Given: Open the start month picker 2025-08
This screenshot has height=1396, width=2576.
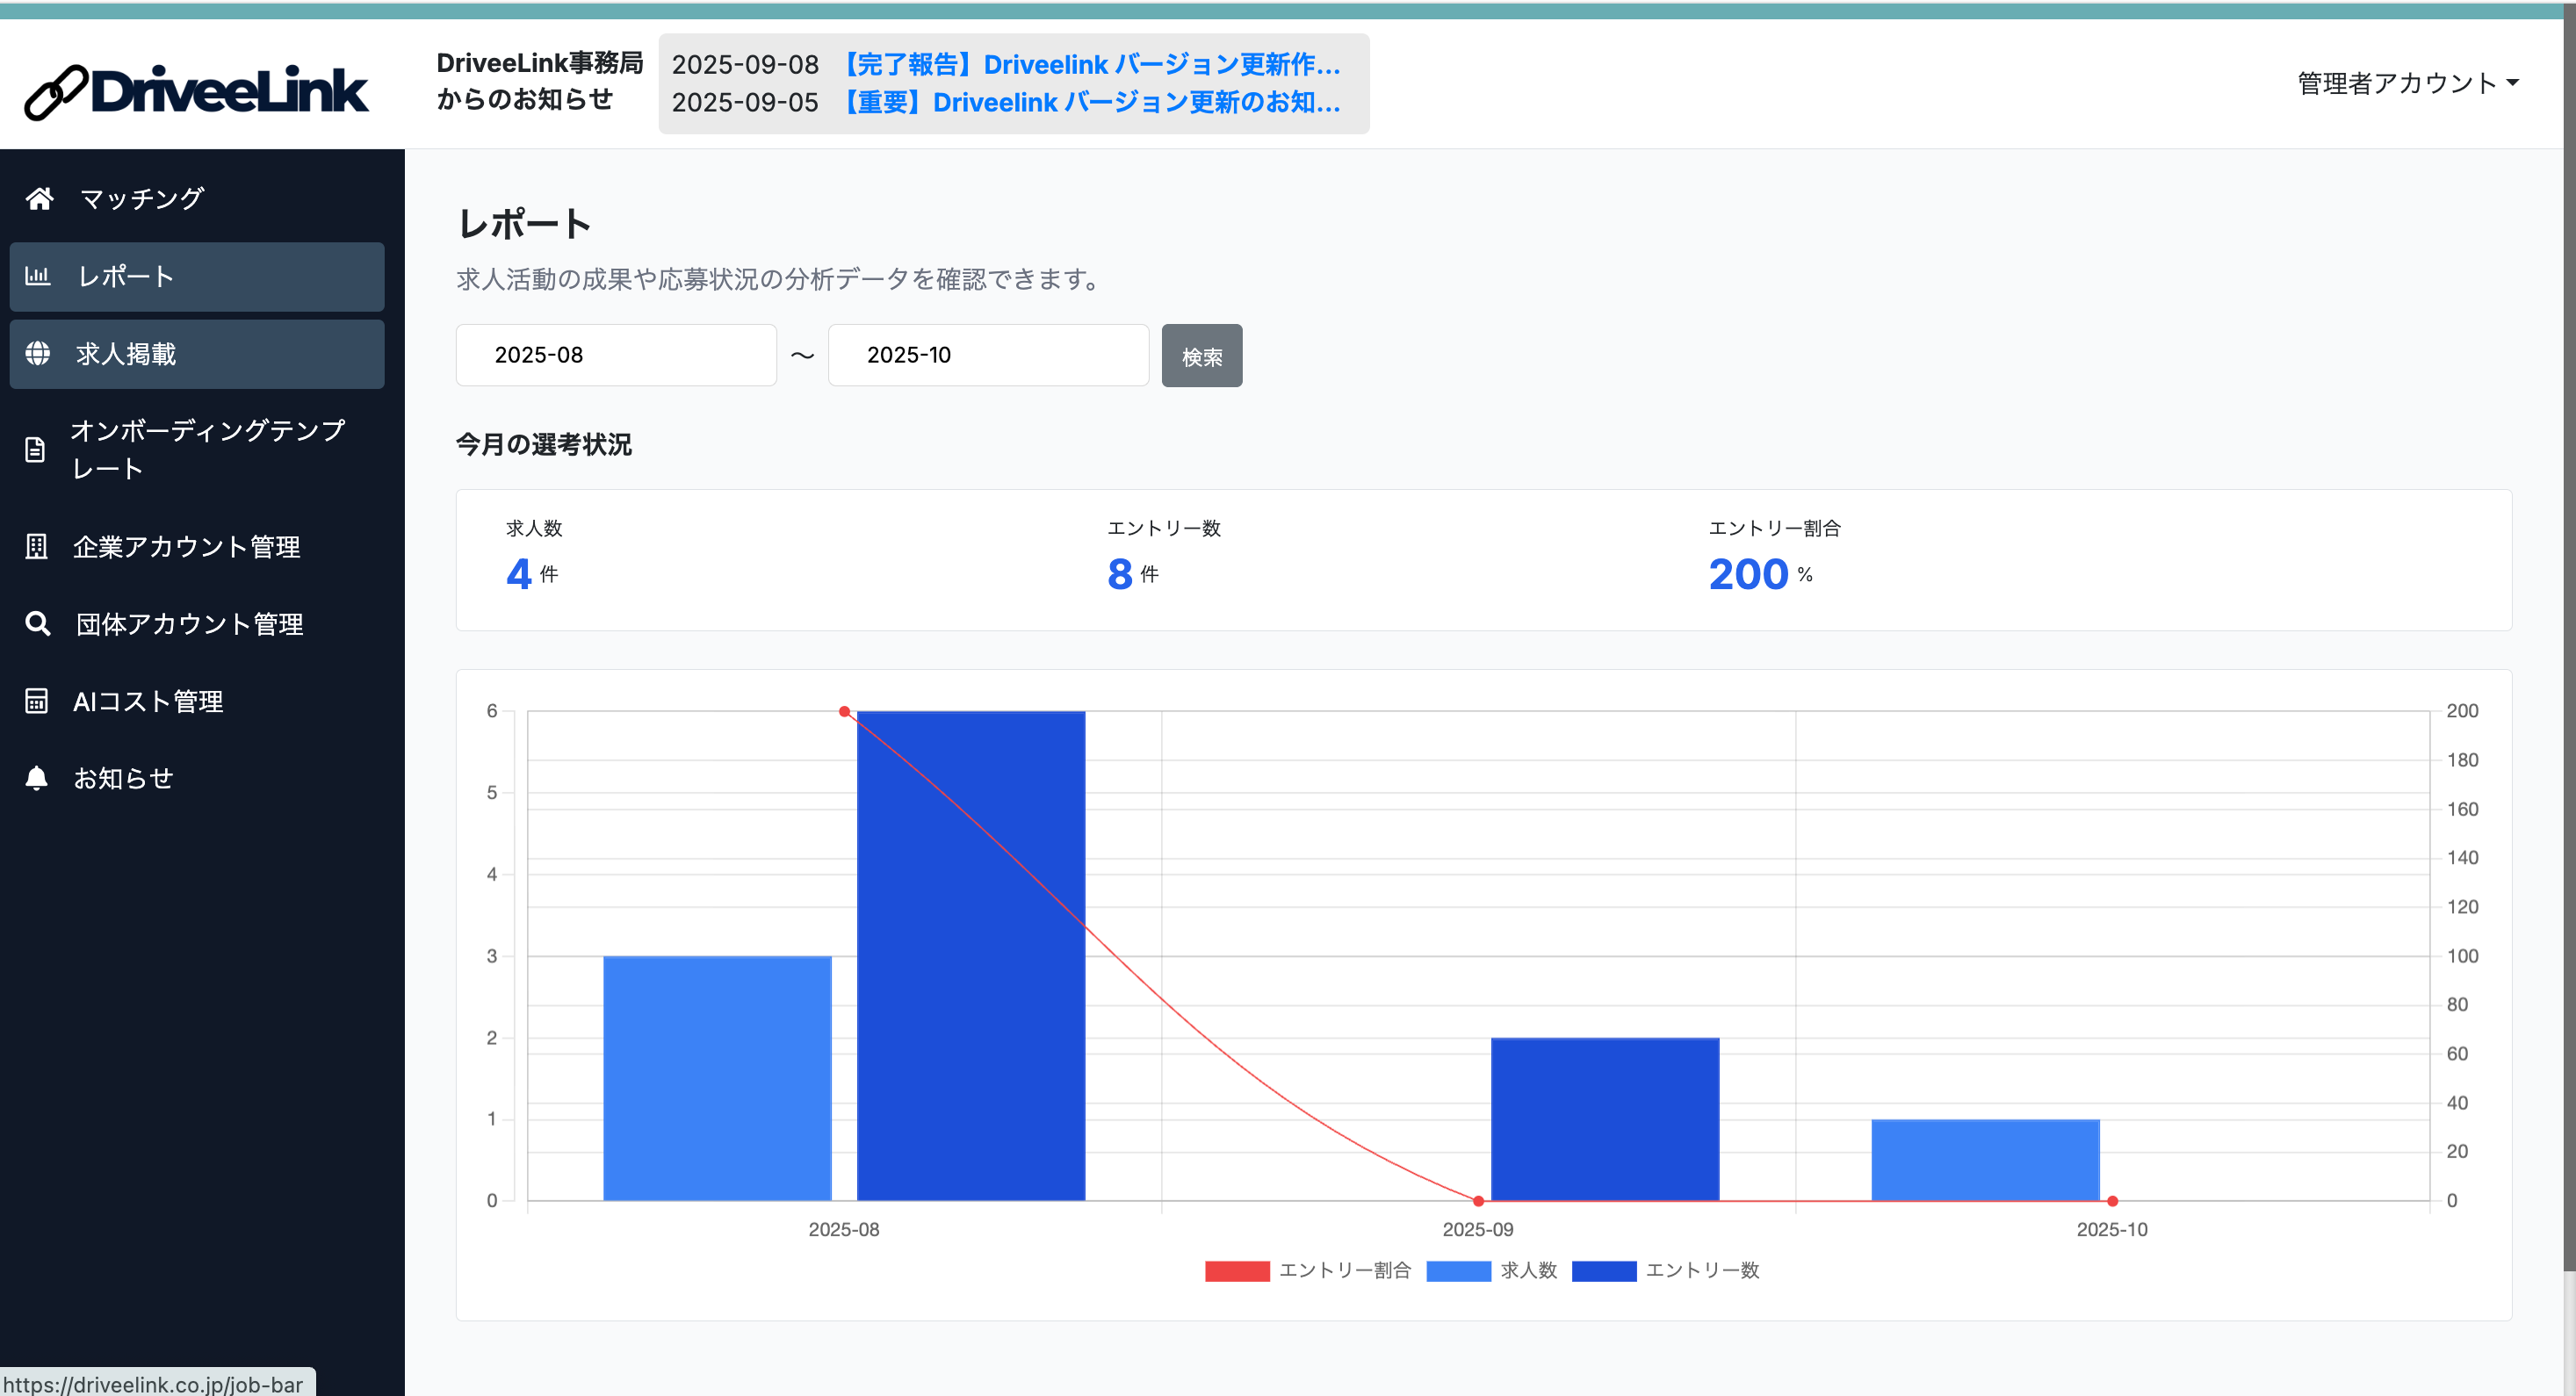Looking at the screenshot, I should tap(615, 355).
